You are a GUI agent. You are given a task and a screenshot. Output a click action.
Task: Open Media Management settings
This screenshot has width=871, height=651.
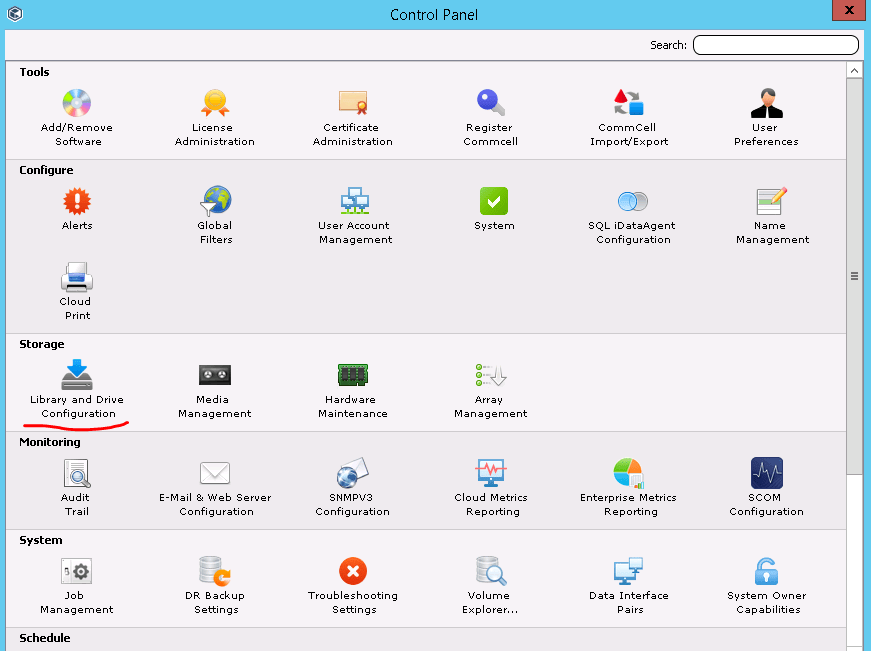214,388
